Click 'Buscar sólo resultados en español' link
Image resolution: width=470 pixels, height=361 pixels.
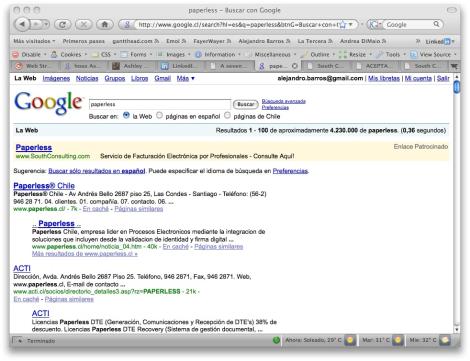(x=97, y=171)
